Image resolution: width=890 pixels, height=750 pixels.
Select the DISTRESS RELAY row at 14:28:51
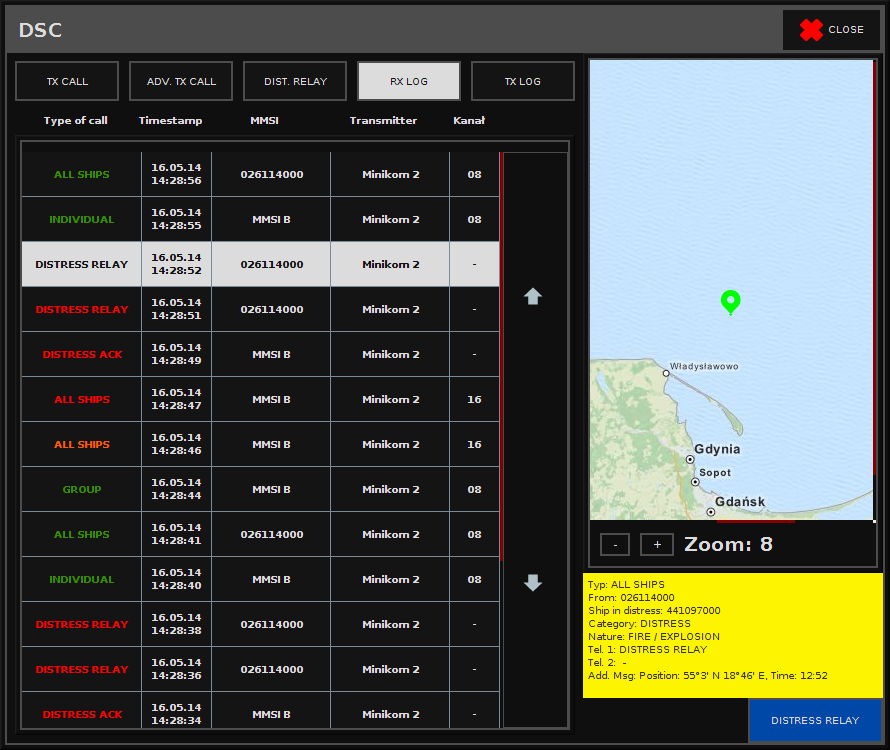(261, 309)
